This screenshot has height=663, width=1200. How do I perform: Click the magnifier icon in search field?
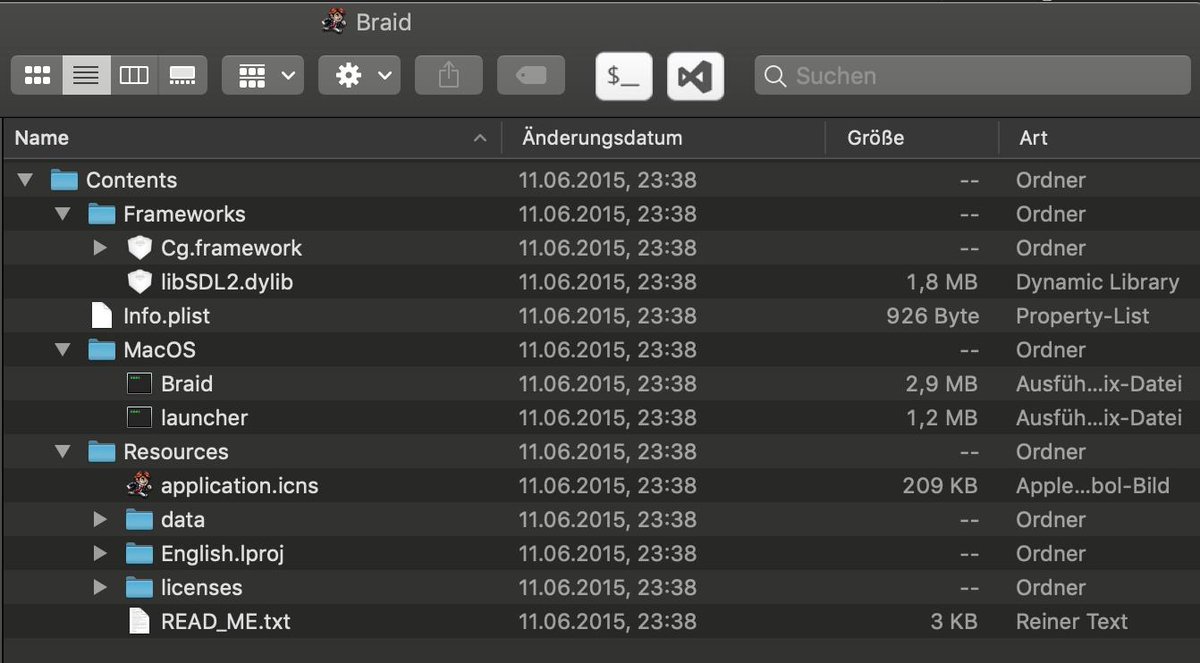773,76
